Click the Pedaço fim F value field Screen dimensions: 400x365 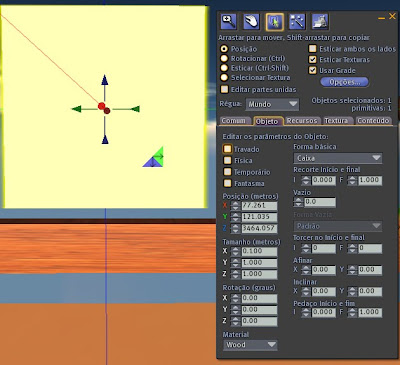(x=370, y=312)
